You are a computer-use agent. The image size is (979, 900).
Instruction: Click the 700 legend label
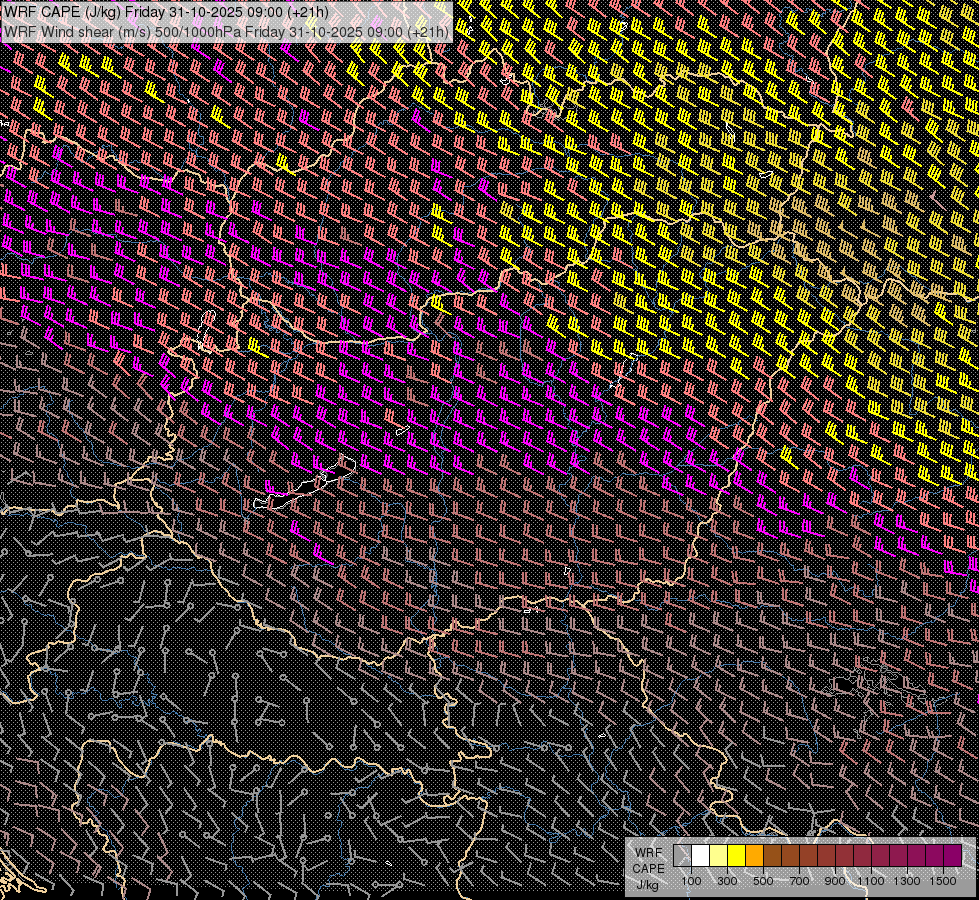tap(799, 881)
